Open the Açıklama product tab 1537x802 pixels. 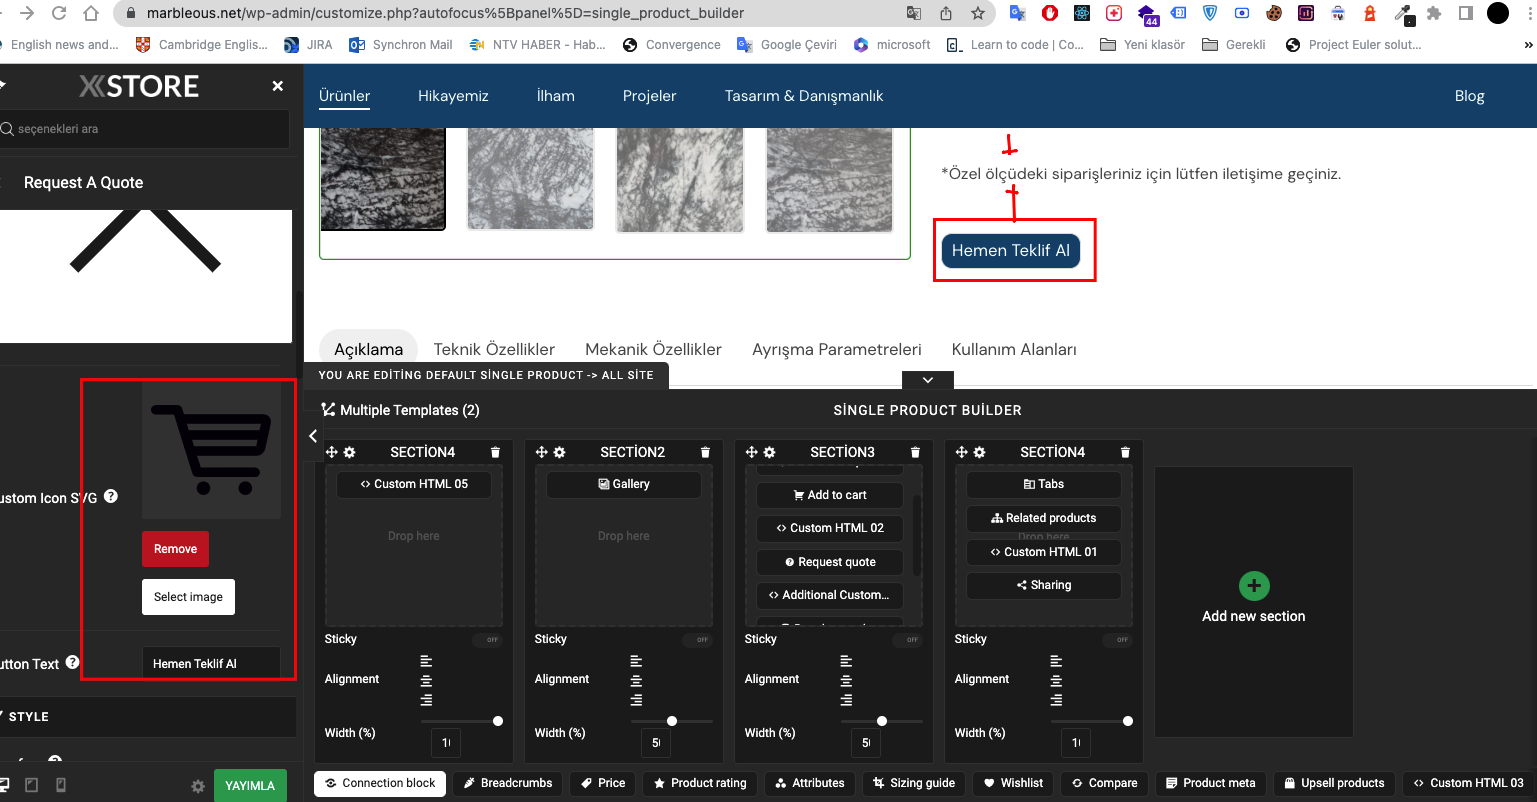(x=368, y=349)
